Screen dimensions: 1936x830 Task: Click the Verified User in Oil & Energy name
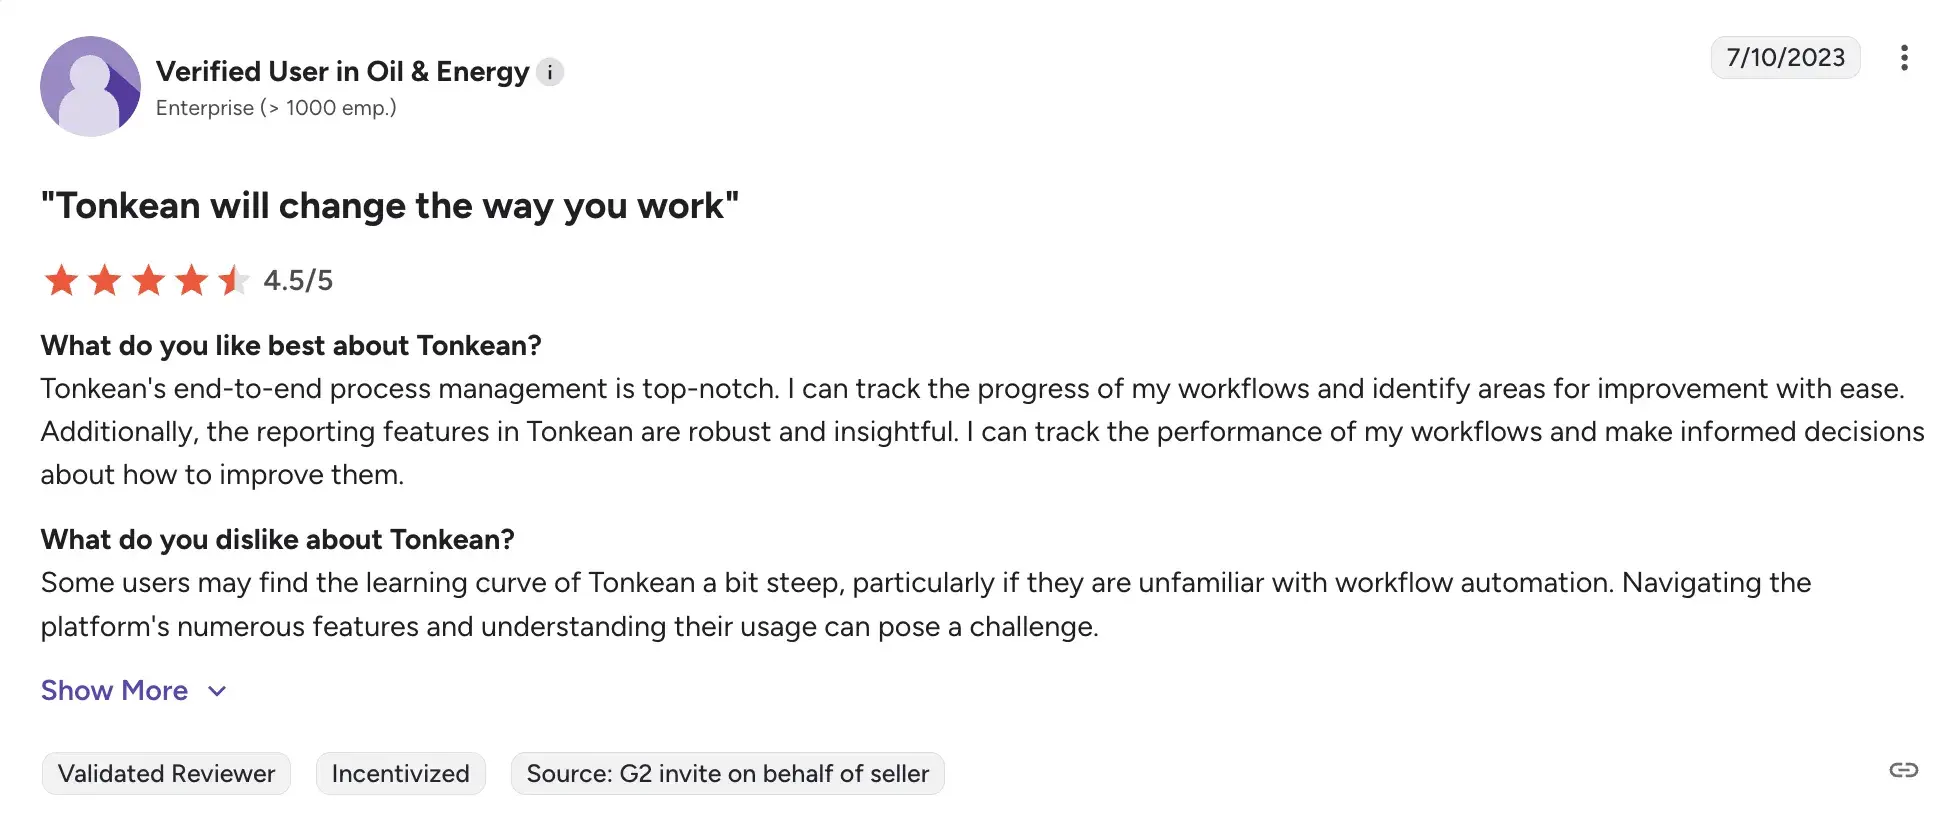pyautogui.click(x=342, y=72)
